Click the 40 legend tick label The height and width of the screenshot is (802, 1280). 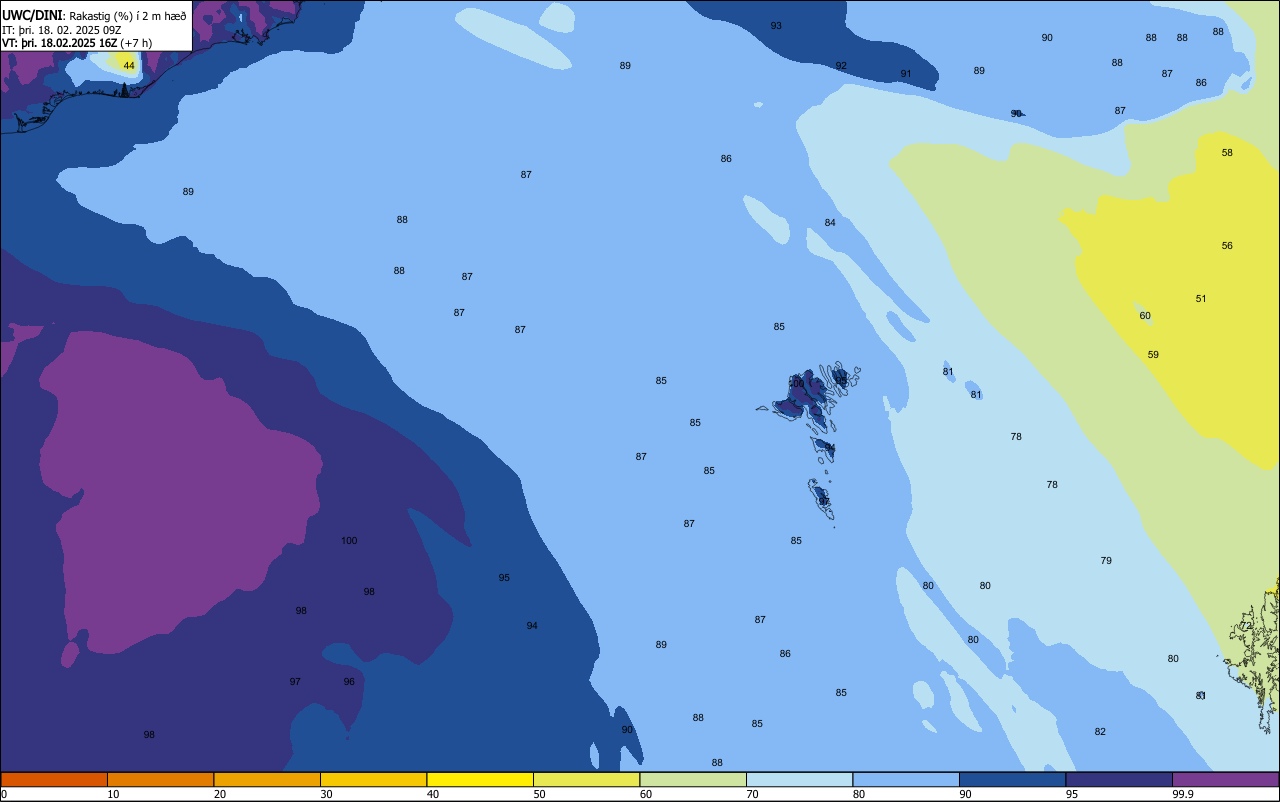point(433,794)
